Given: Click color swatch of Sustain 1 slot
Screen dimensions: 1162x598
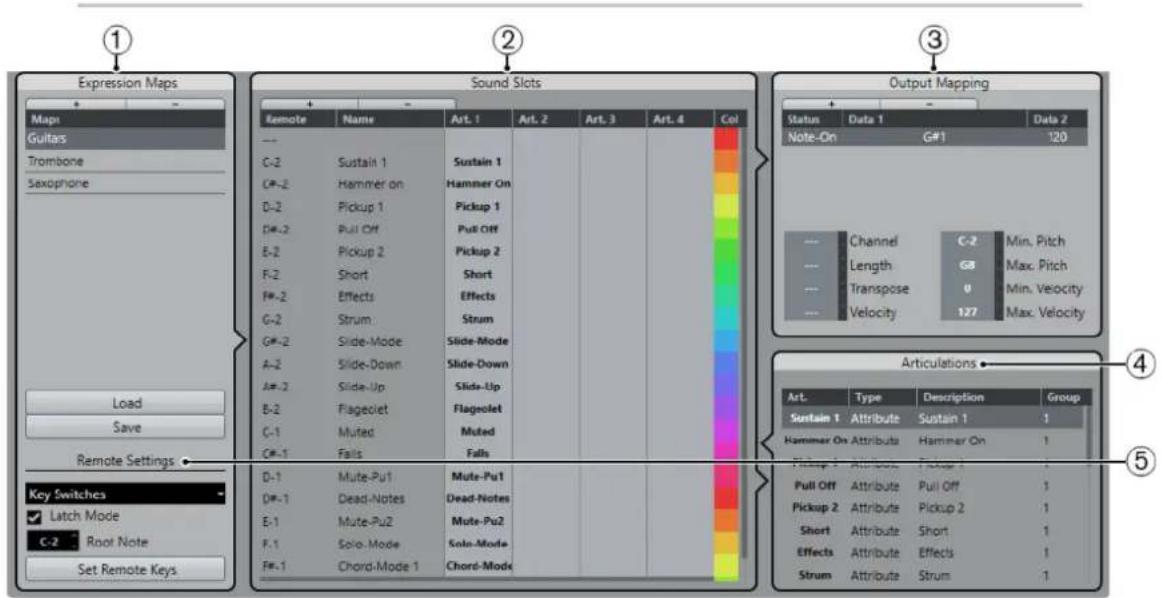Looking at the screenshot, I should [x=726, y=162].
